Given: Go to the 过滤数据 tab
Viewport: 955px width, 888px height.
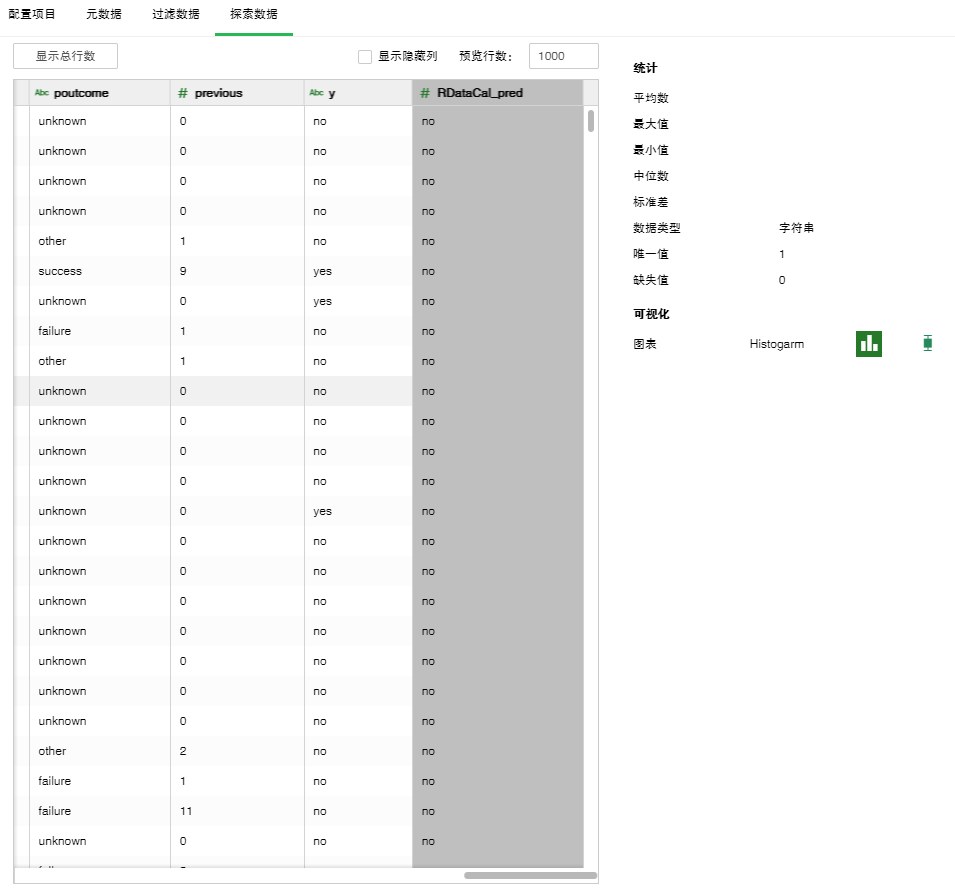Looking at the screenshot, I should 175,15.
